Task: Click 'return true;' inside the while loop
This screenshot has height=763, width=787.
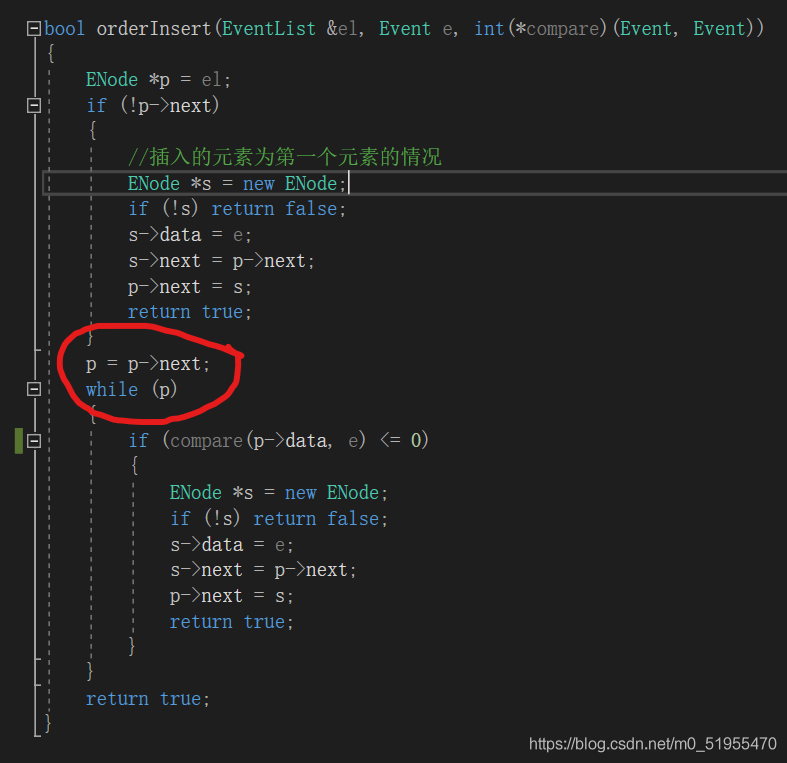Action: 231,622
